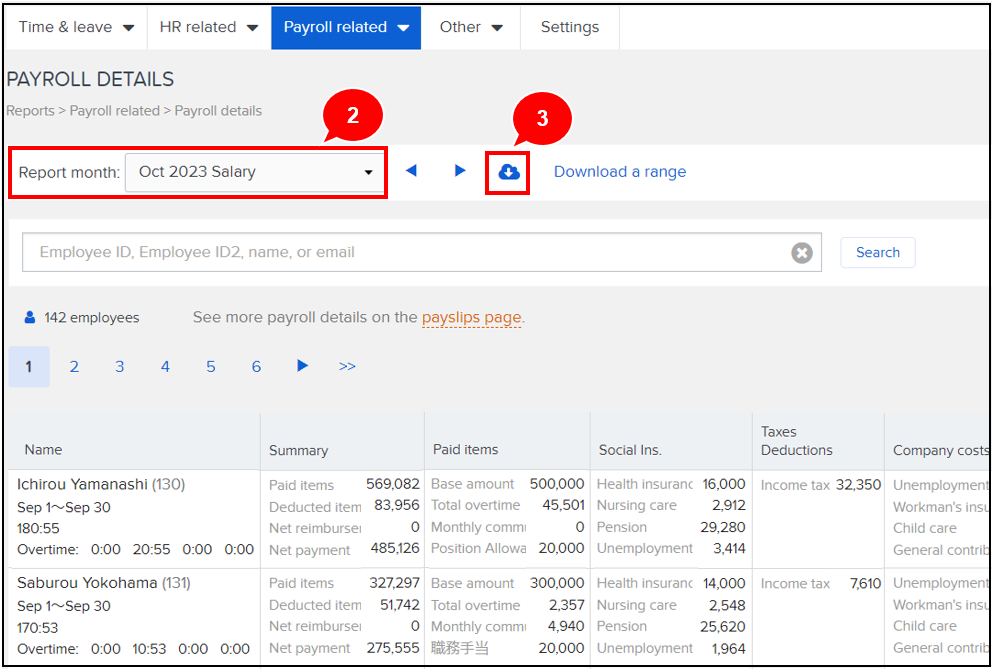
Task: Click the Search button
Action: pos(877,253)
